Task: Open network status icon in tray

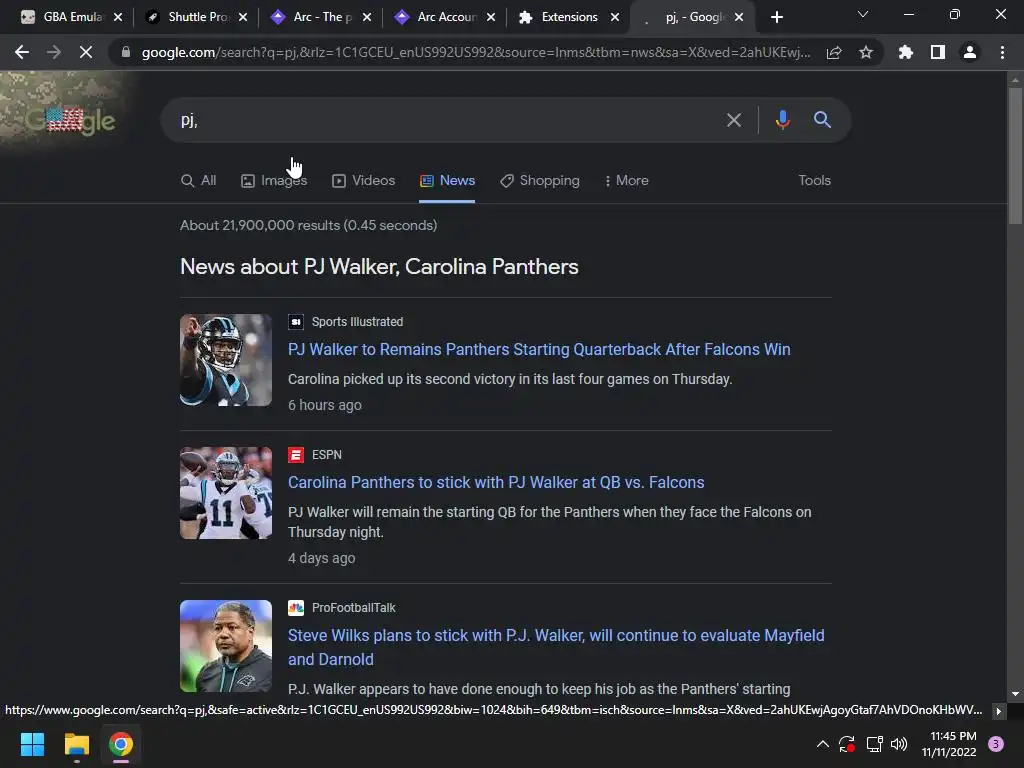Action: pos(874,744)
